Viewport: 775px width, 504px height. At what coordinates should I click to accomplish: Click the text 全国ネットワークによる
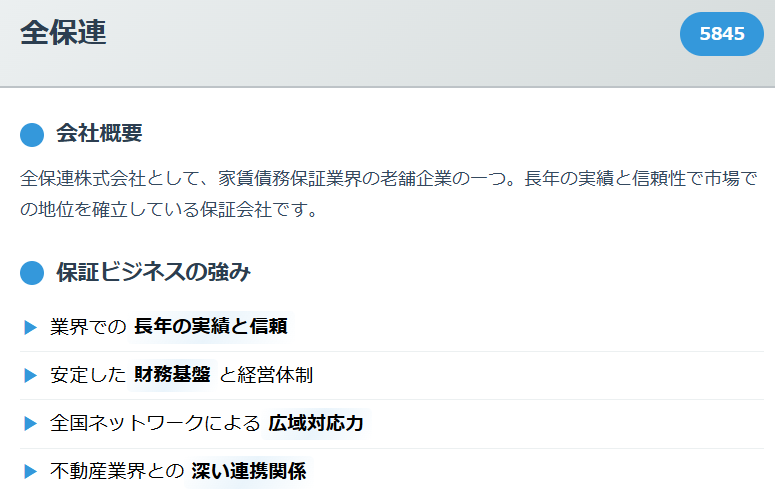(x=155, y=423)
